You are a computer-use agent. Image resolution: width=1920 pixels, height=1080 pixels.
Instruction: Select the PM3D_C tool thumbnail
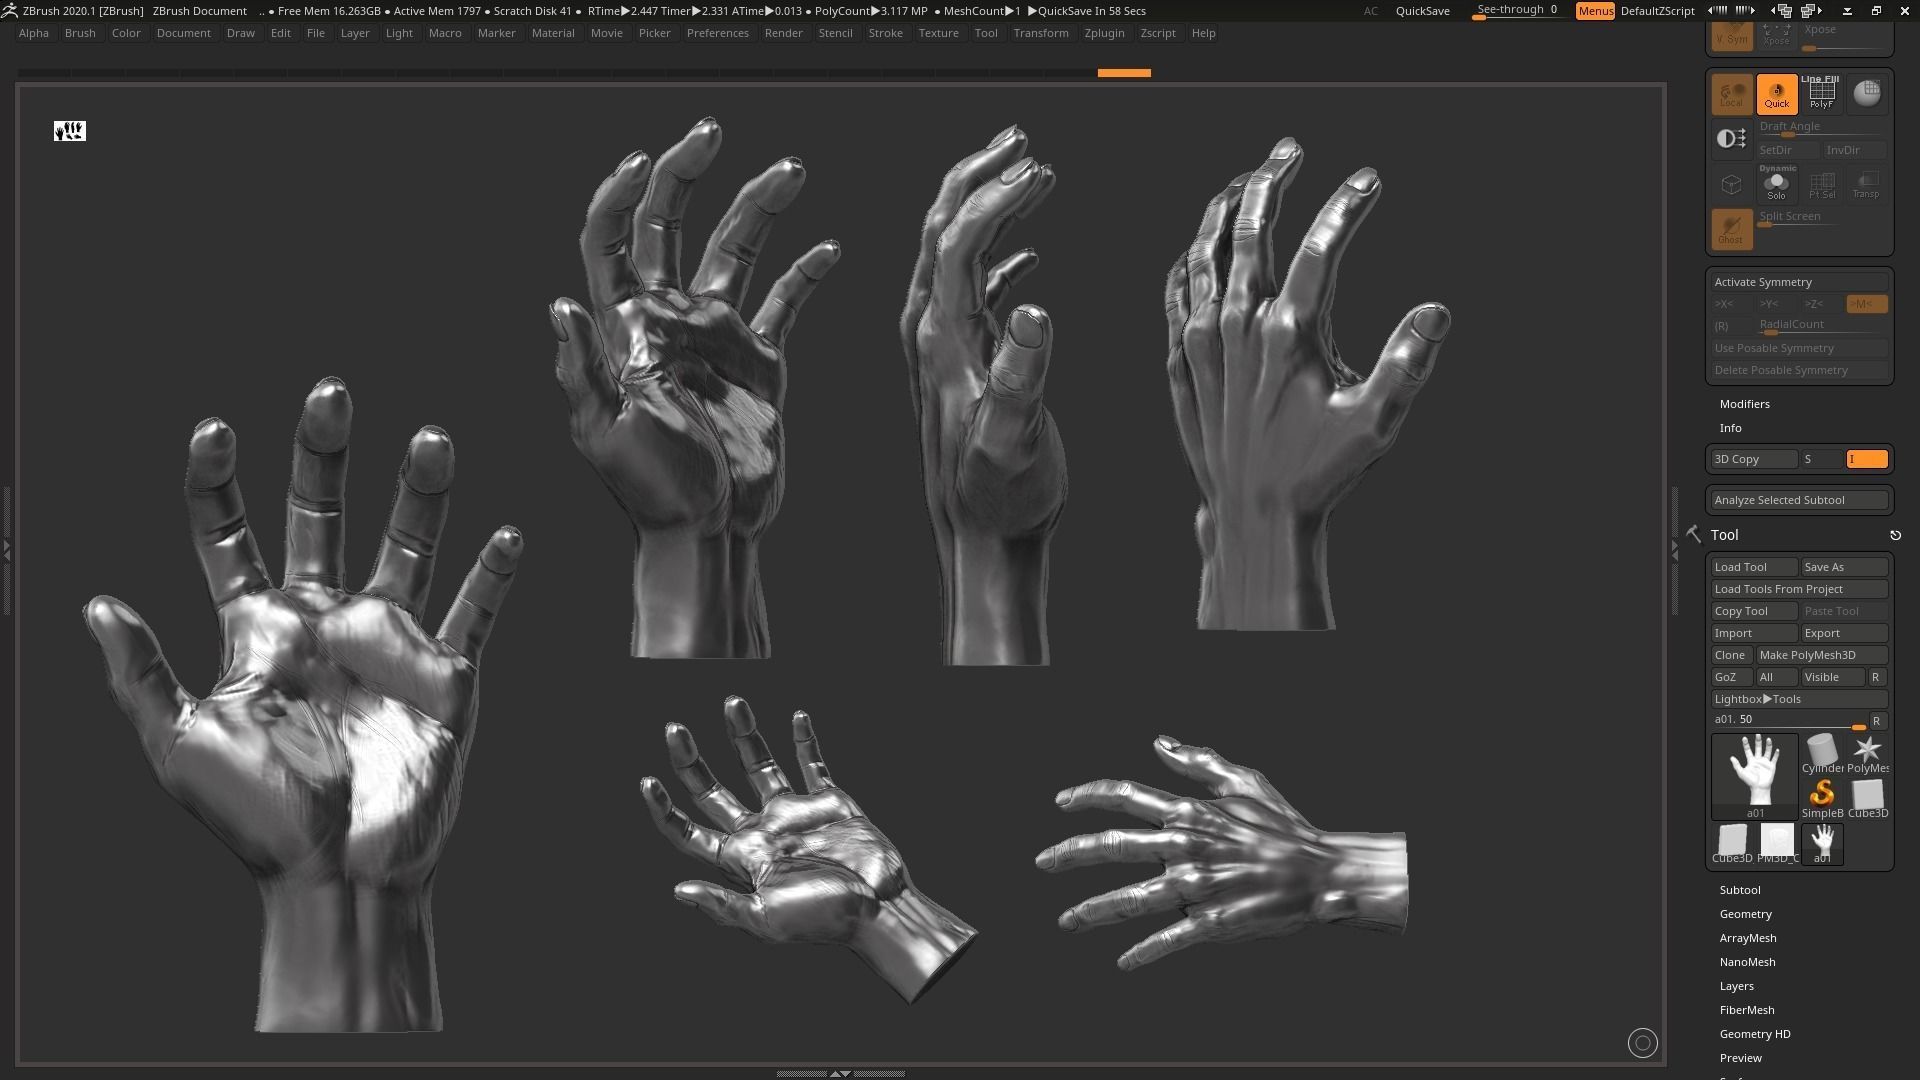tap(1777, 844)
